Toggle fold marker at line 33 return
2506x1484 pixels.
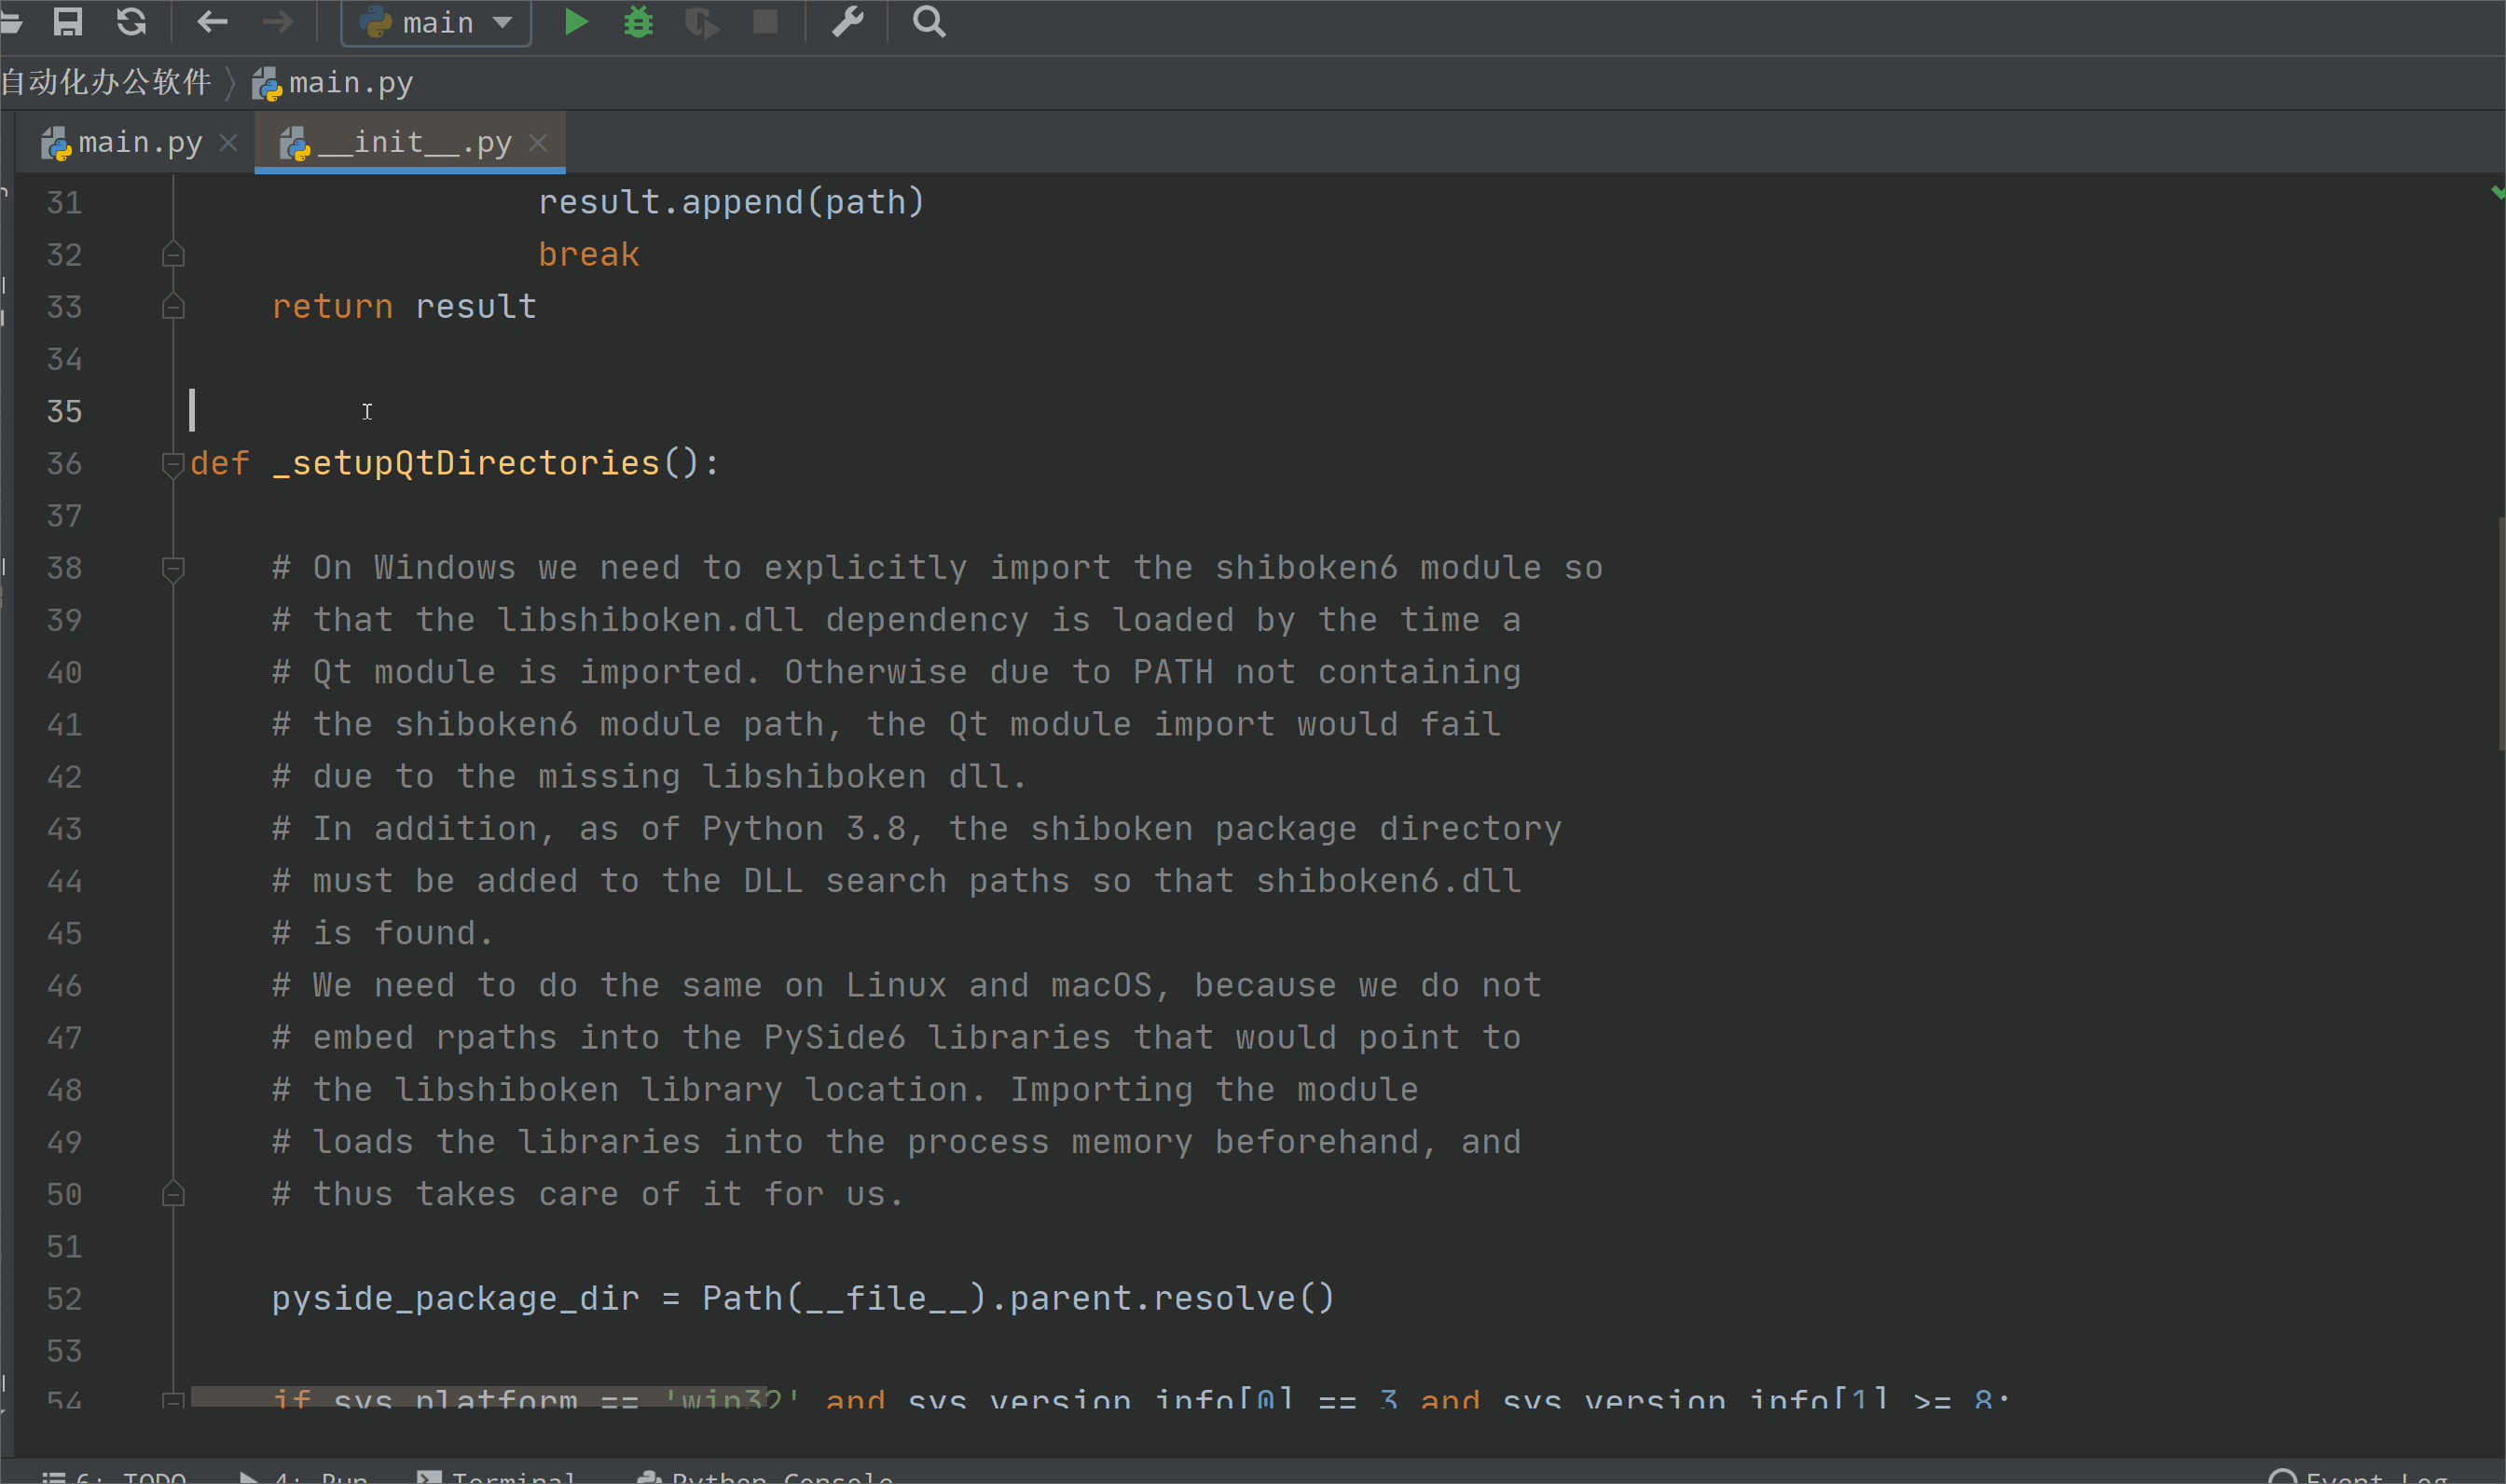pos(172,307)
